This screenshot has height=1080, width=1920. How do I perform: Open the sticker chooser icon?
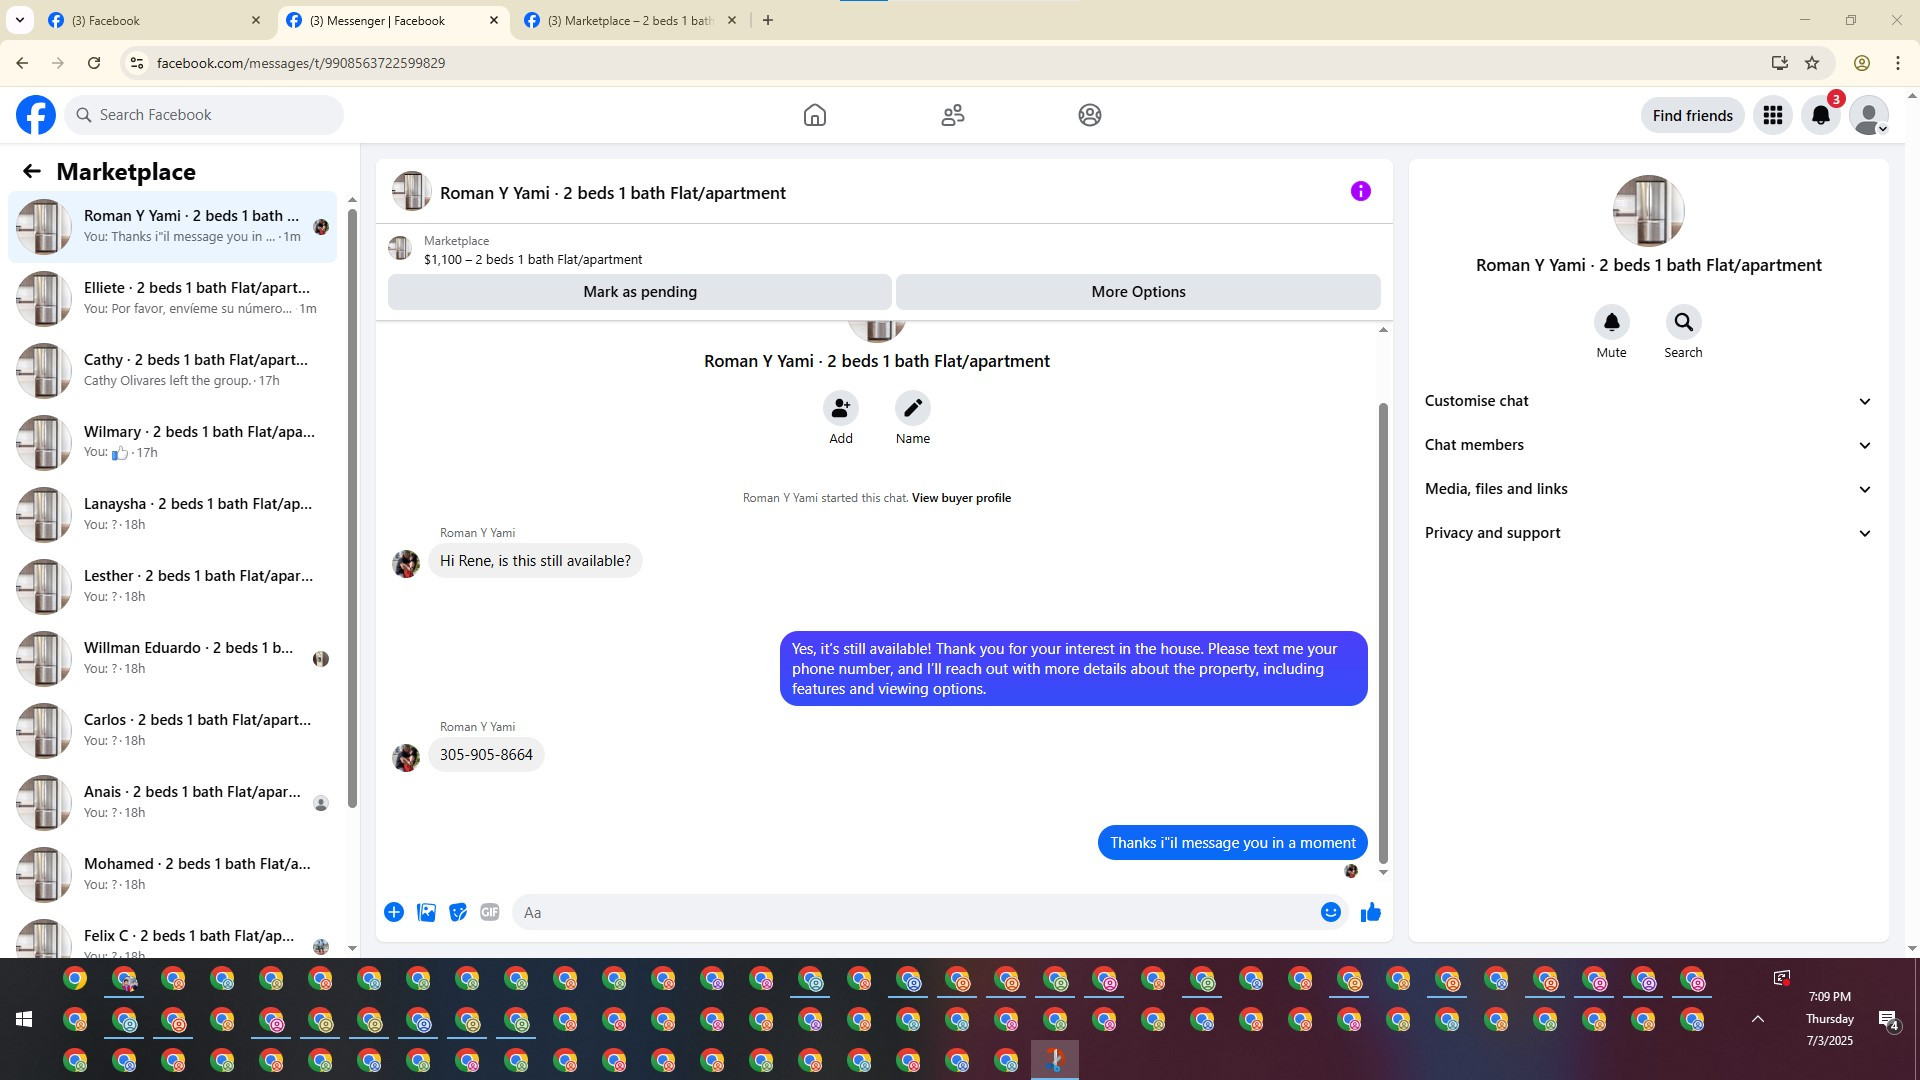458,912
